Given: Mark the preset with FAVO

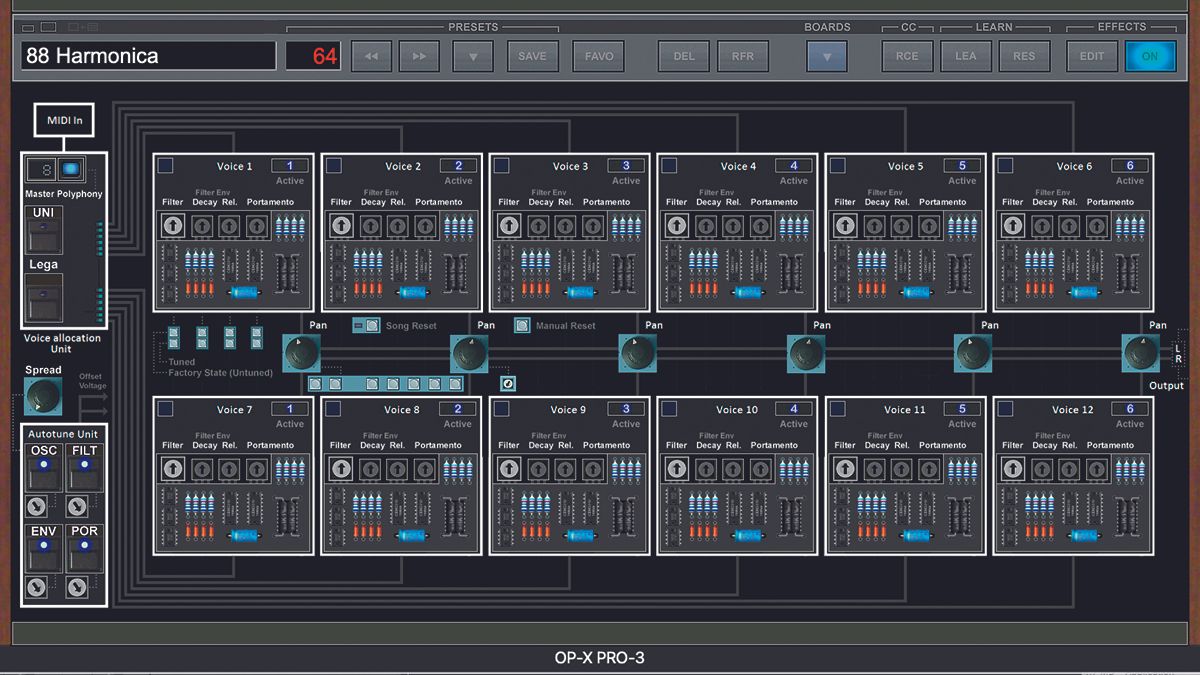Looking at the screenshot, I should tap(597, 56).
